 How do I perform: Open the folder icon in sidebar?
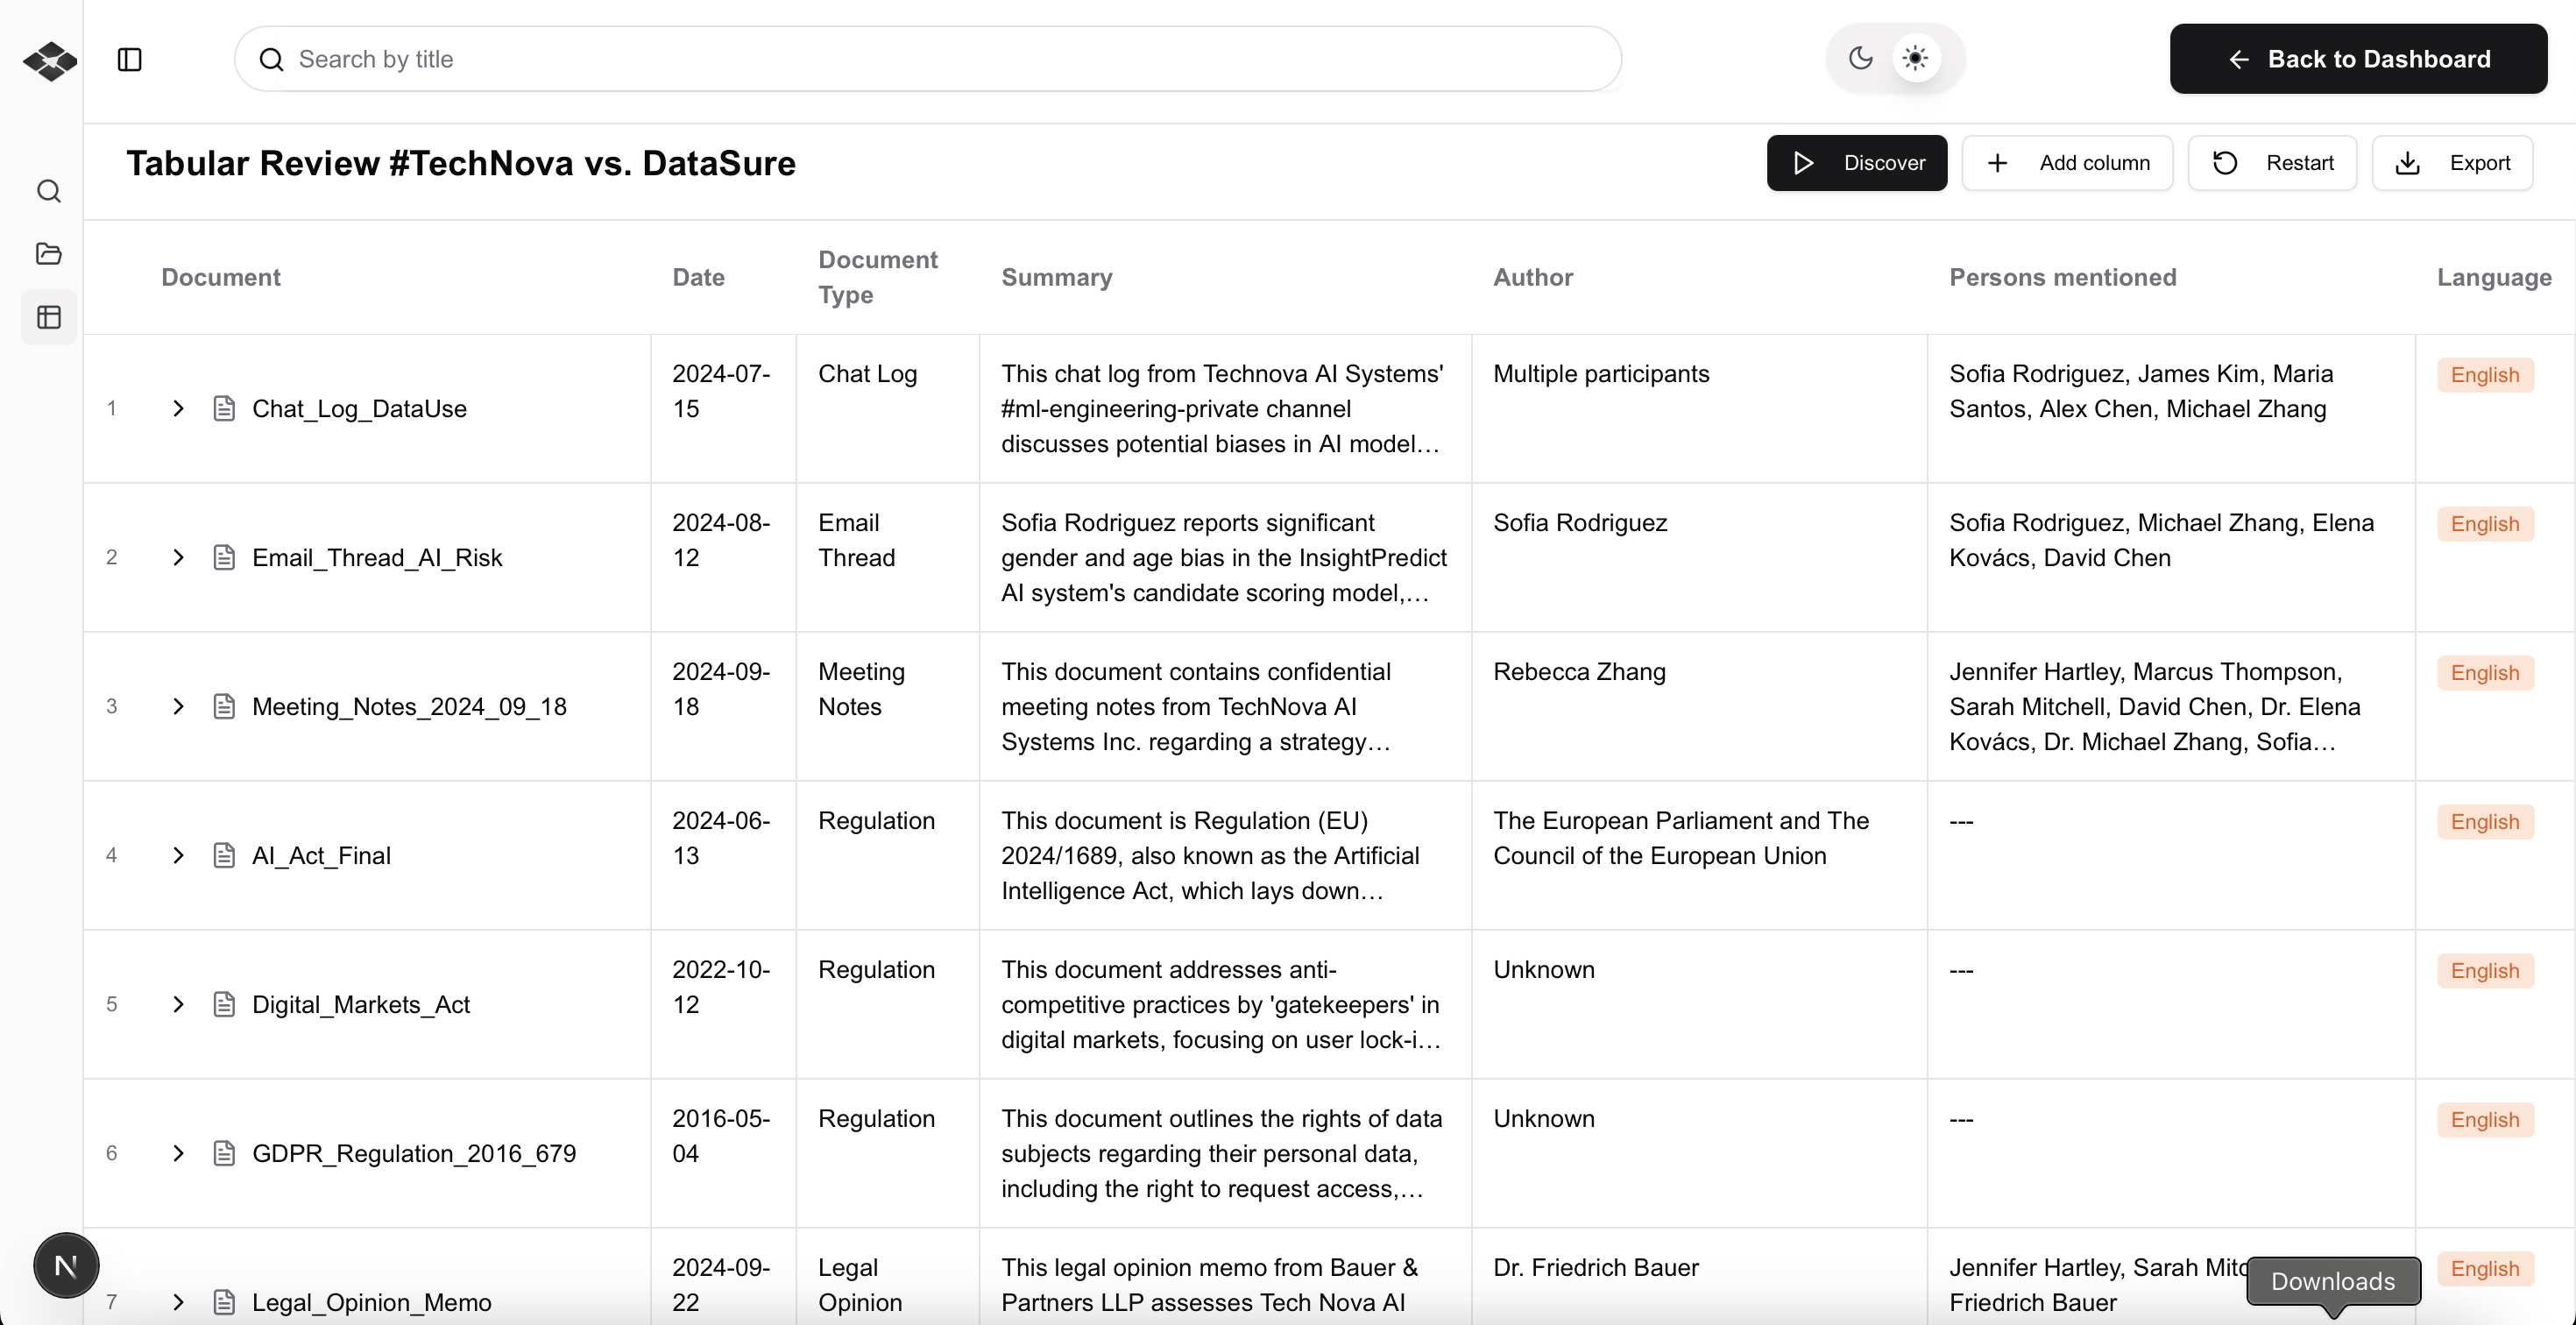point(49,254)
